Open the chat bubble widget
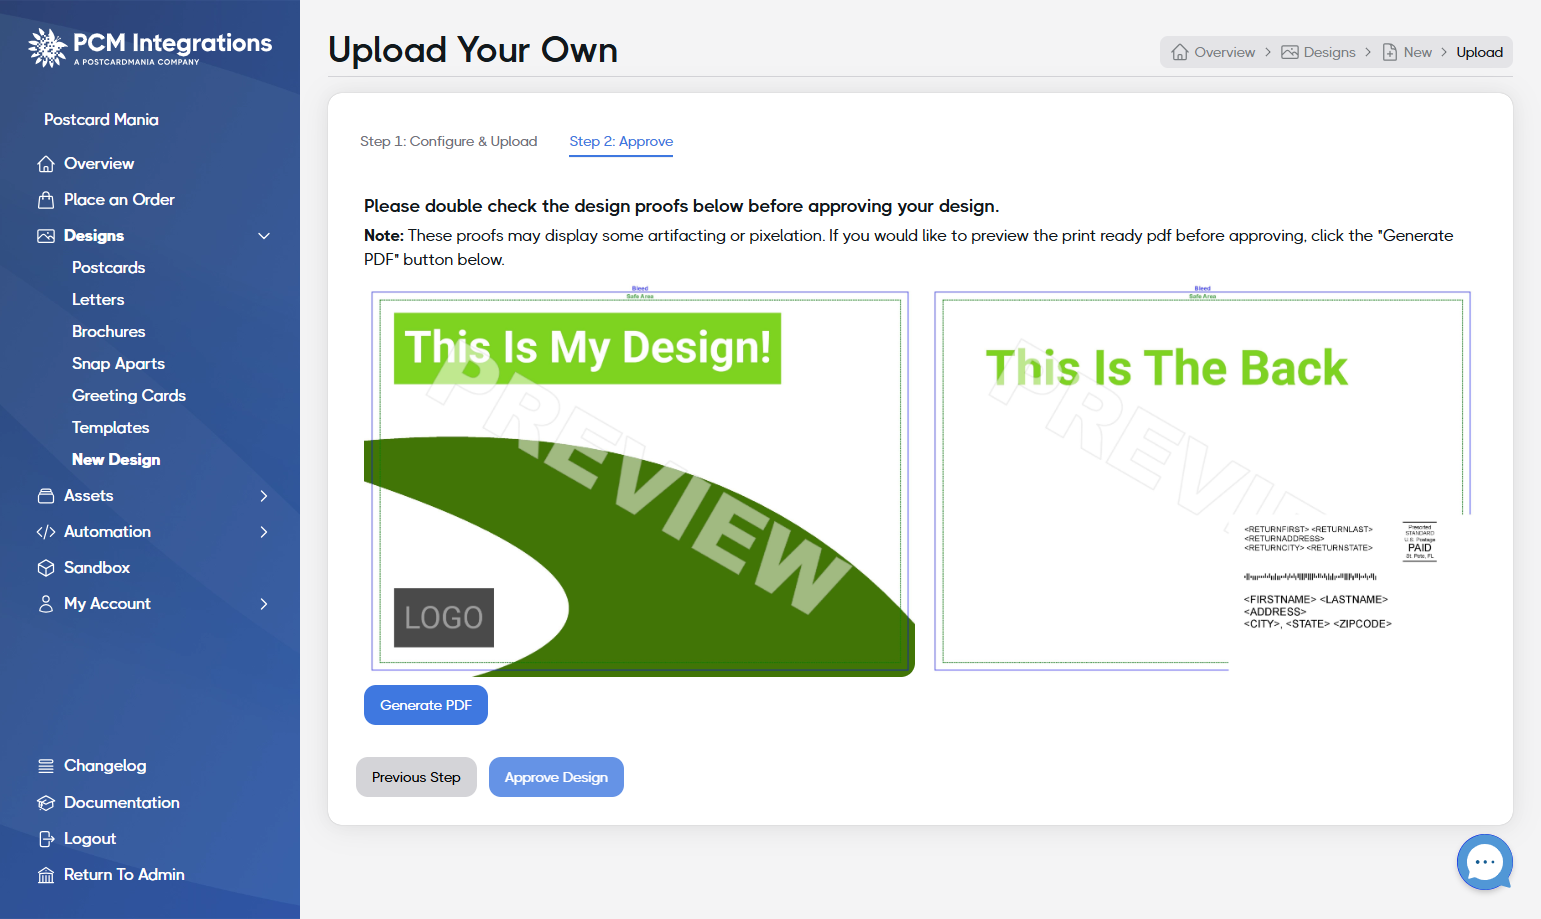The height and width of the screenshot is (919, 1541). coord(1485,862)
